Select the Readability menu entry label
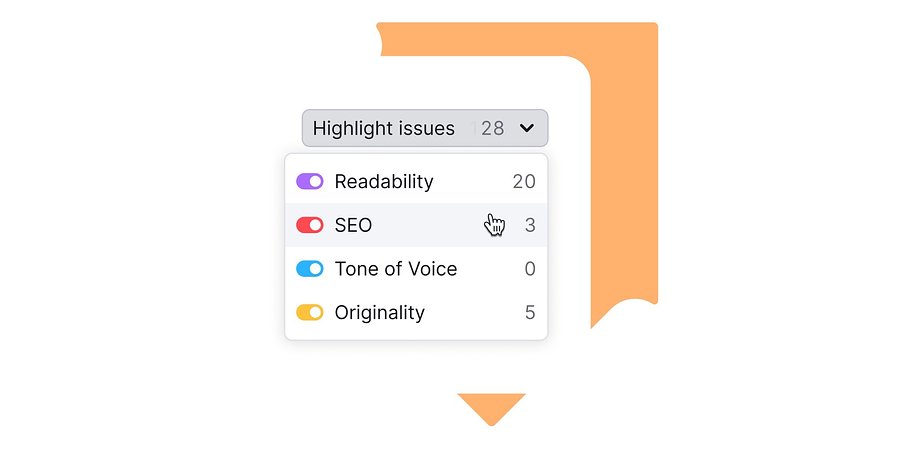The height and width of the screenshot is (450, 900). (384, 181)
